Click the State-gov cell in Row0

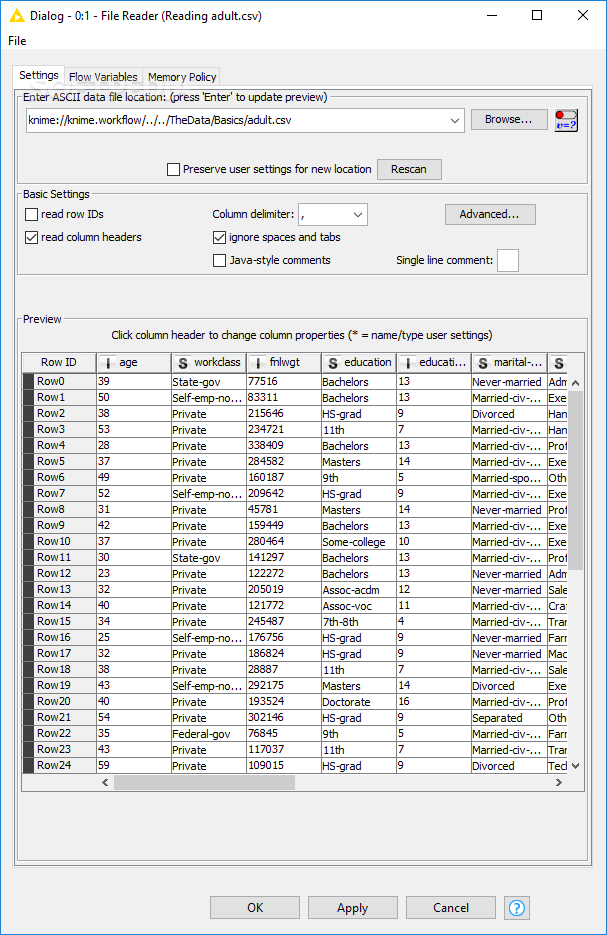coord(209,382)
